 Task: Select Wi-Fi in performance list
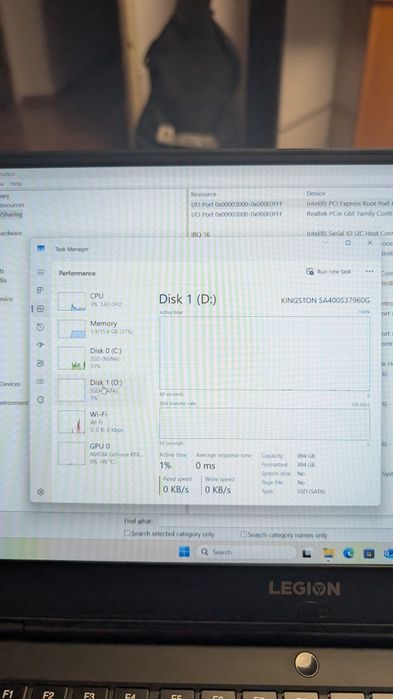click(x=101, y=422)
